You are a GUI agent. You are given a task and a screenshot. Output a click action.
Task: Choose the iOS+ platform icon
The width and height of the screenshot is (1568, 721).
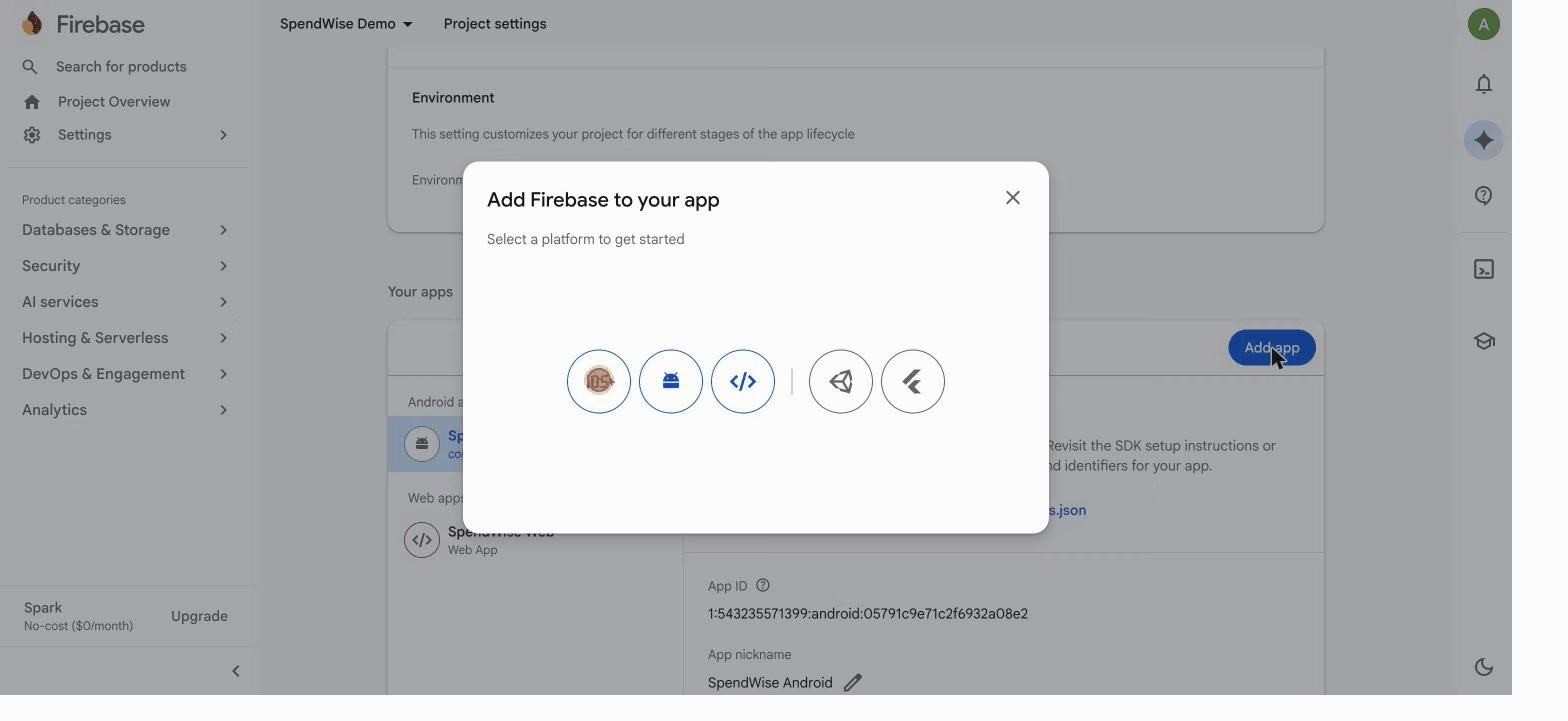point(599,381)
